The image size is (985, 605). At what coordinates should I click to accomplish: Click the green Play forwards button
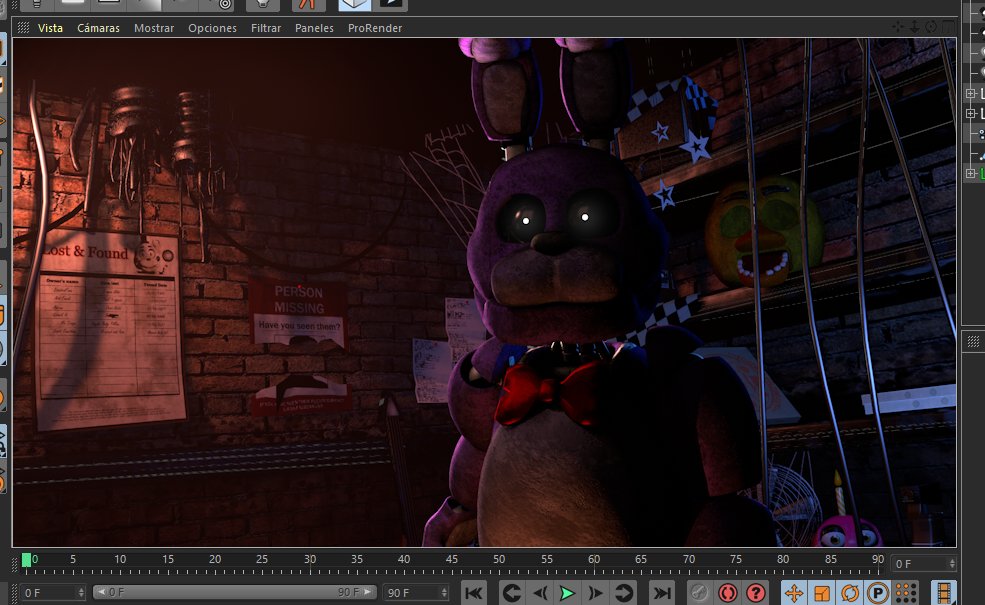tap(567, 592)
